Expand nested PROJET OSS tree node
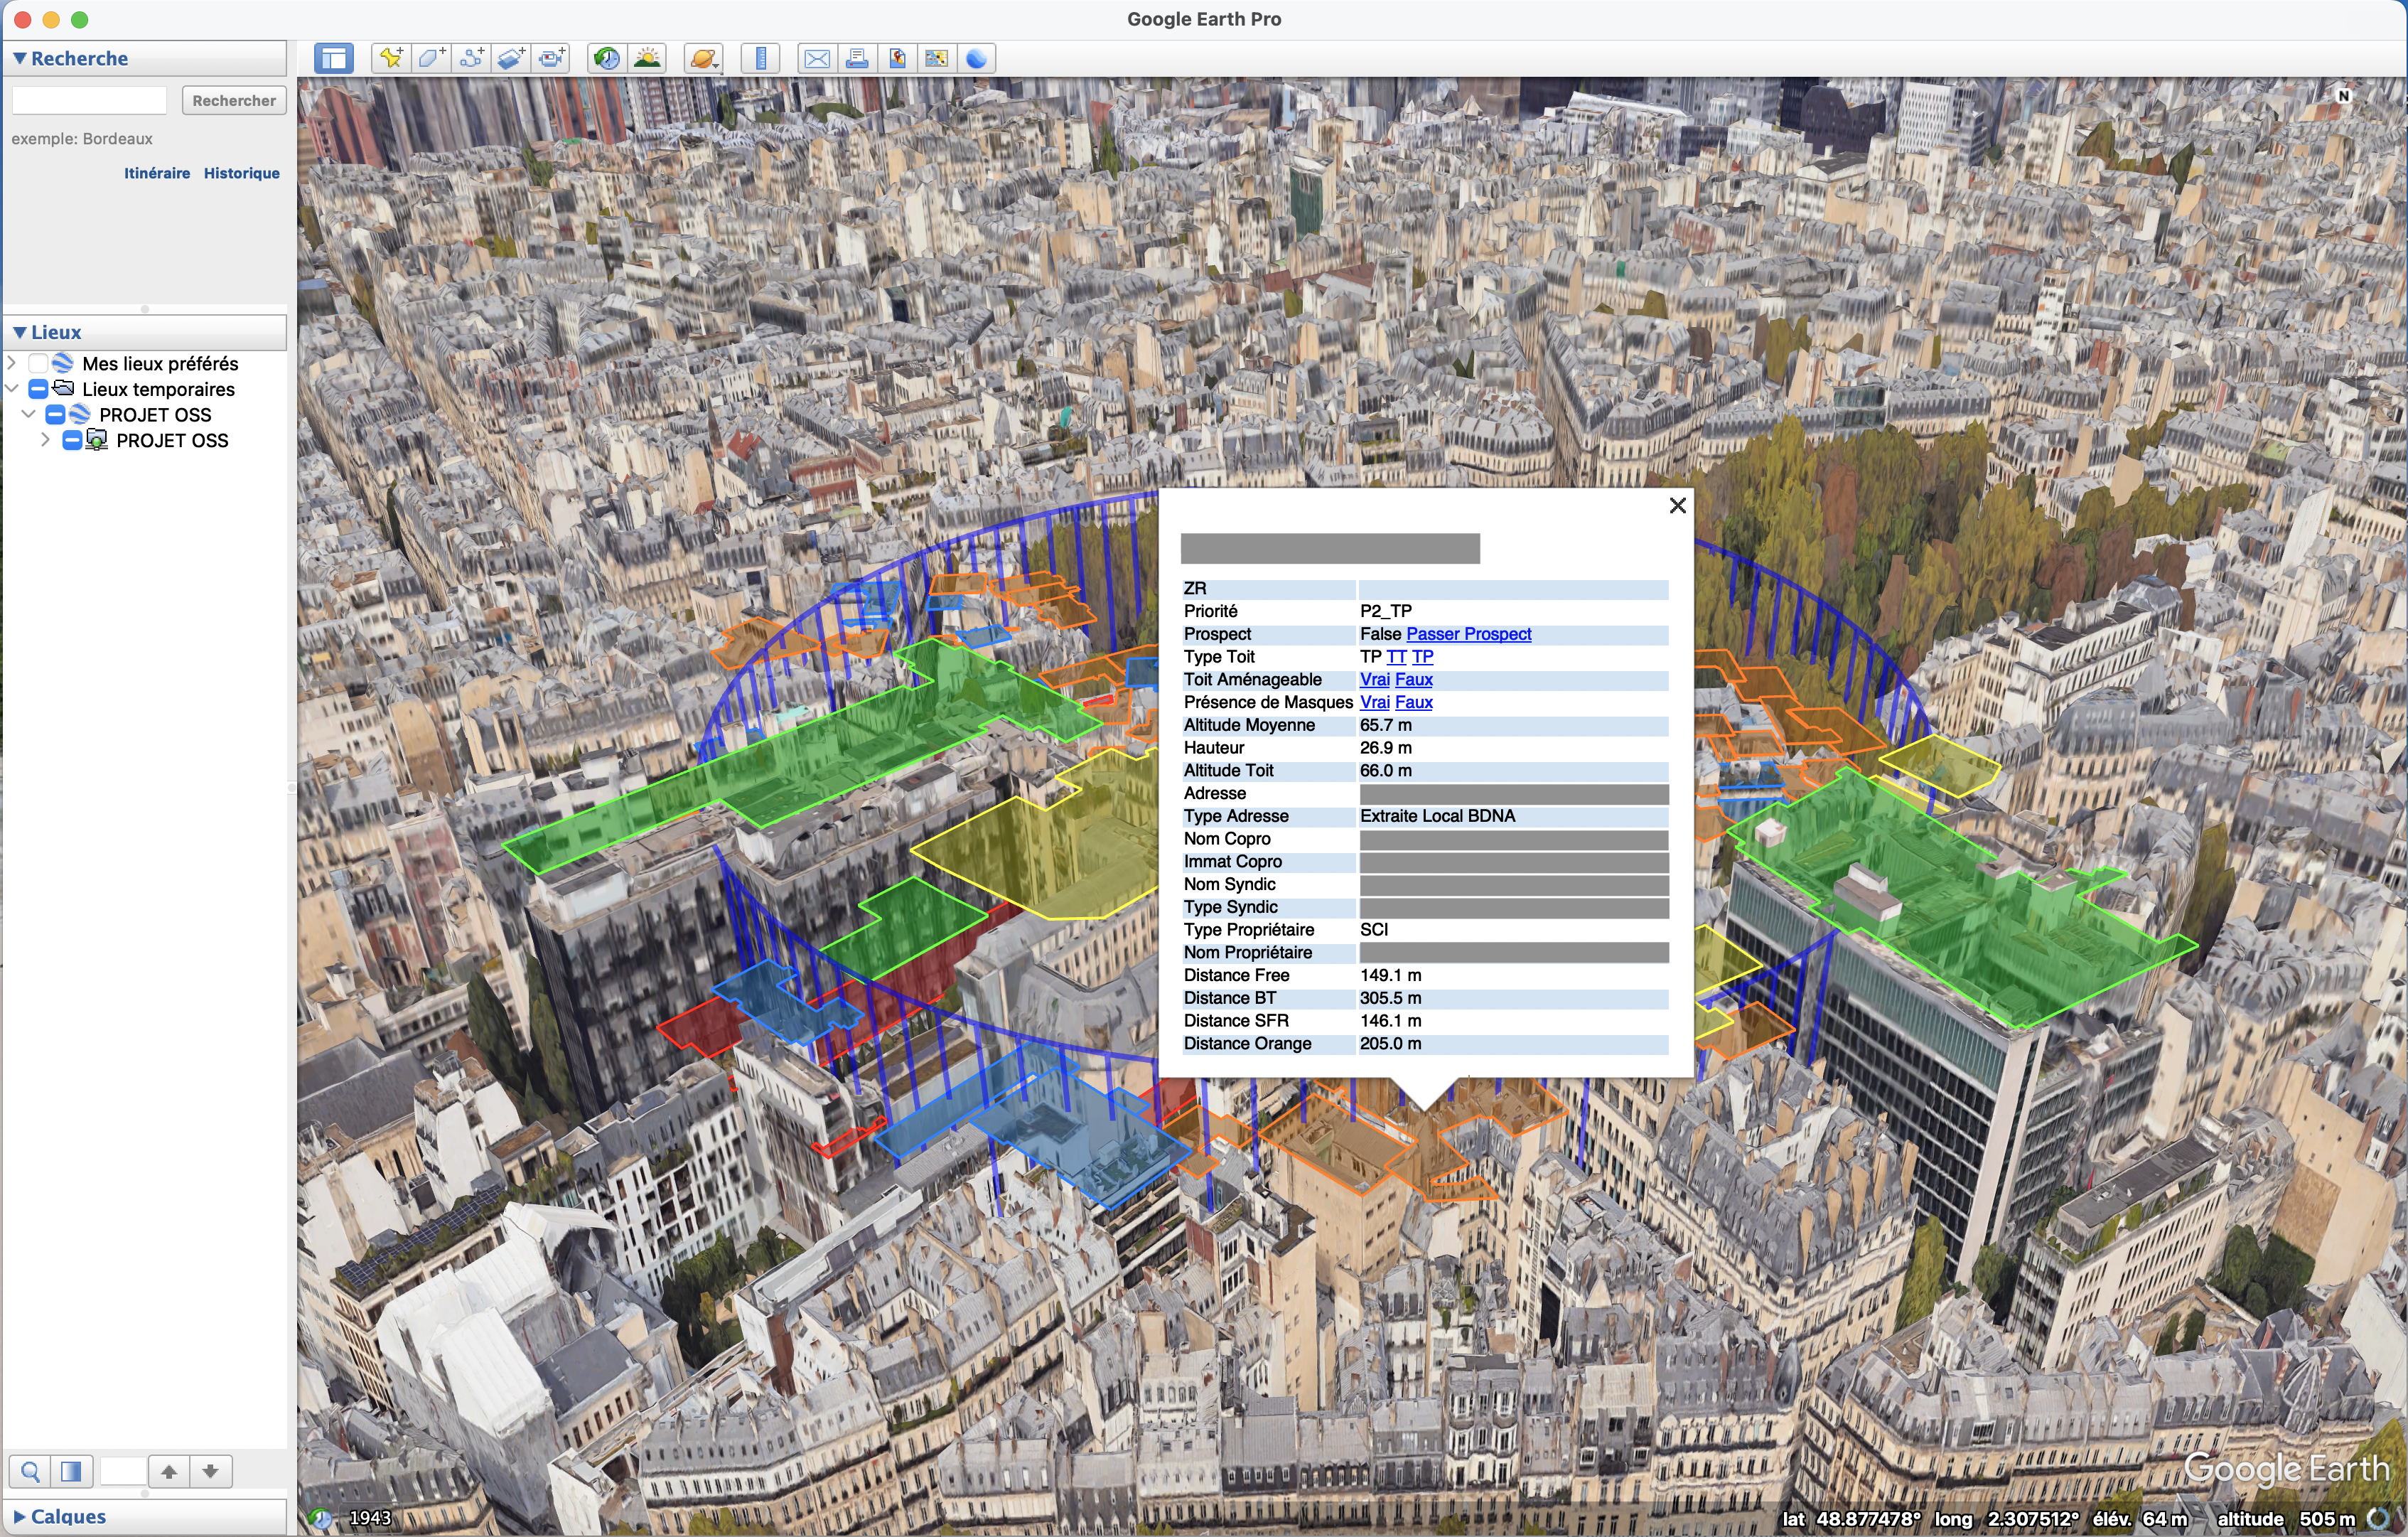Viewport: 2408px width, 1537px height. pyautogui.click(x=46, y=440)
